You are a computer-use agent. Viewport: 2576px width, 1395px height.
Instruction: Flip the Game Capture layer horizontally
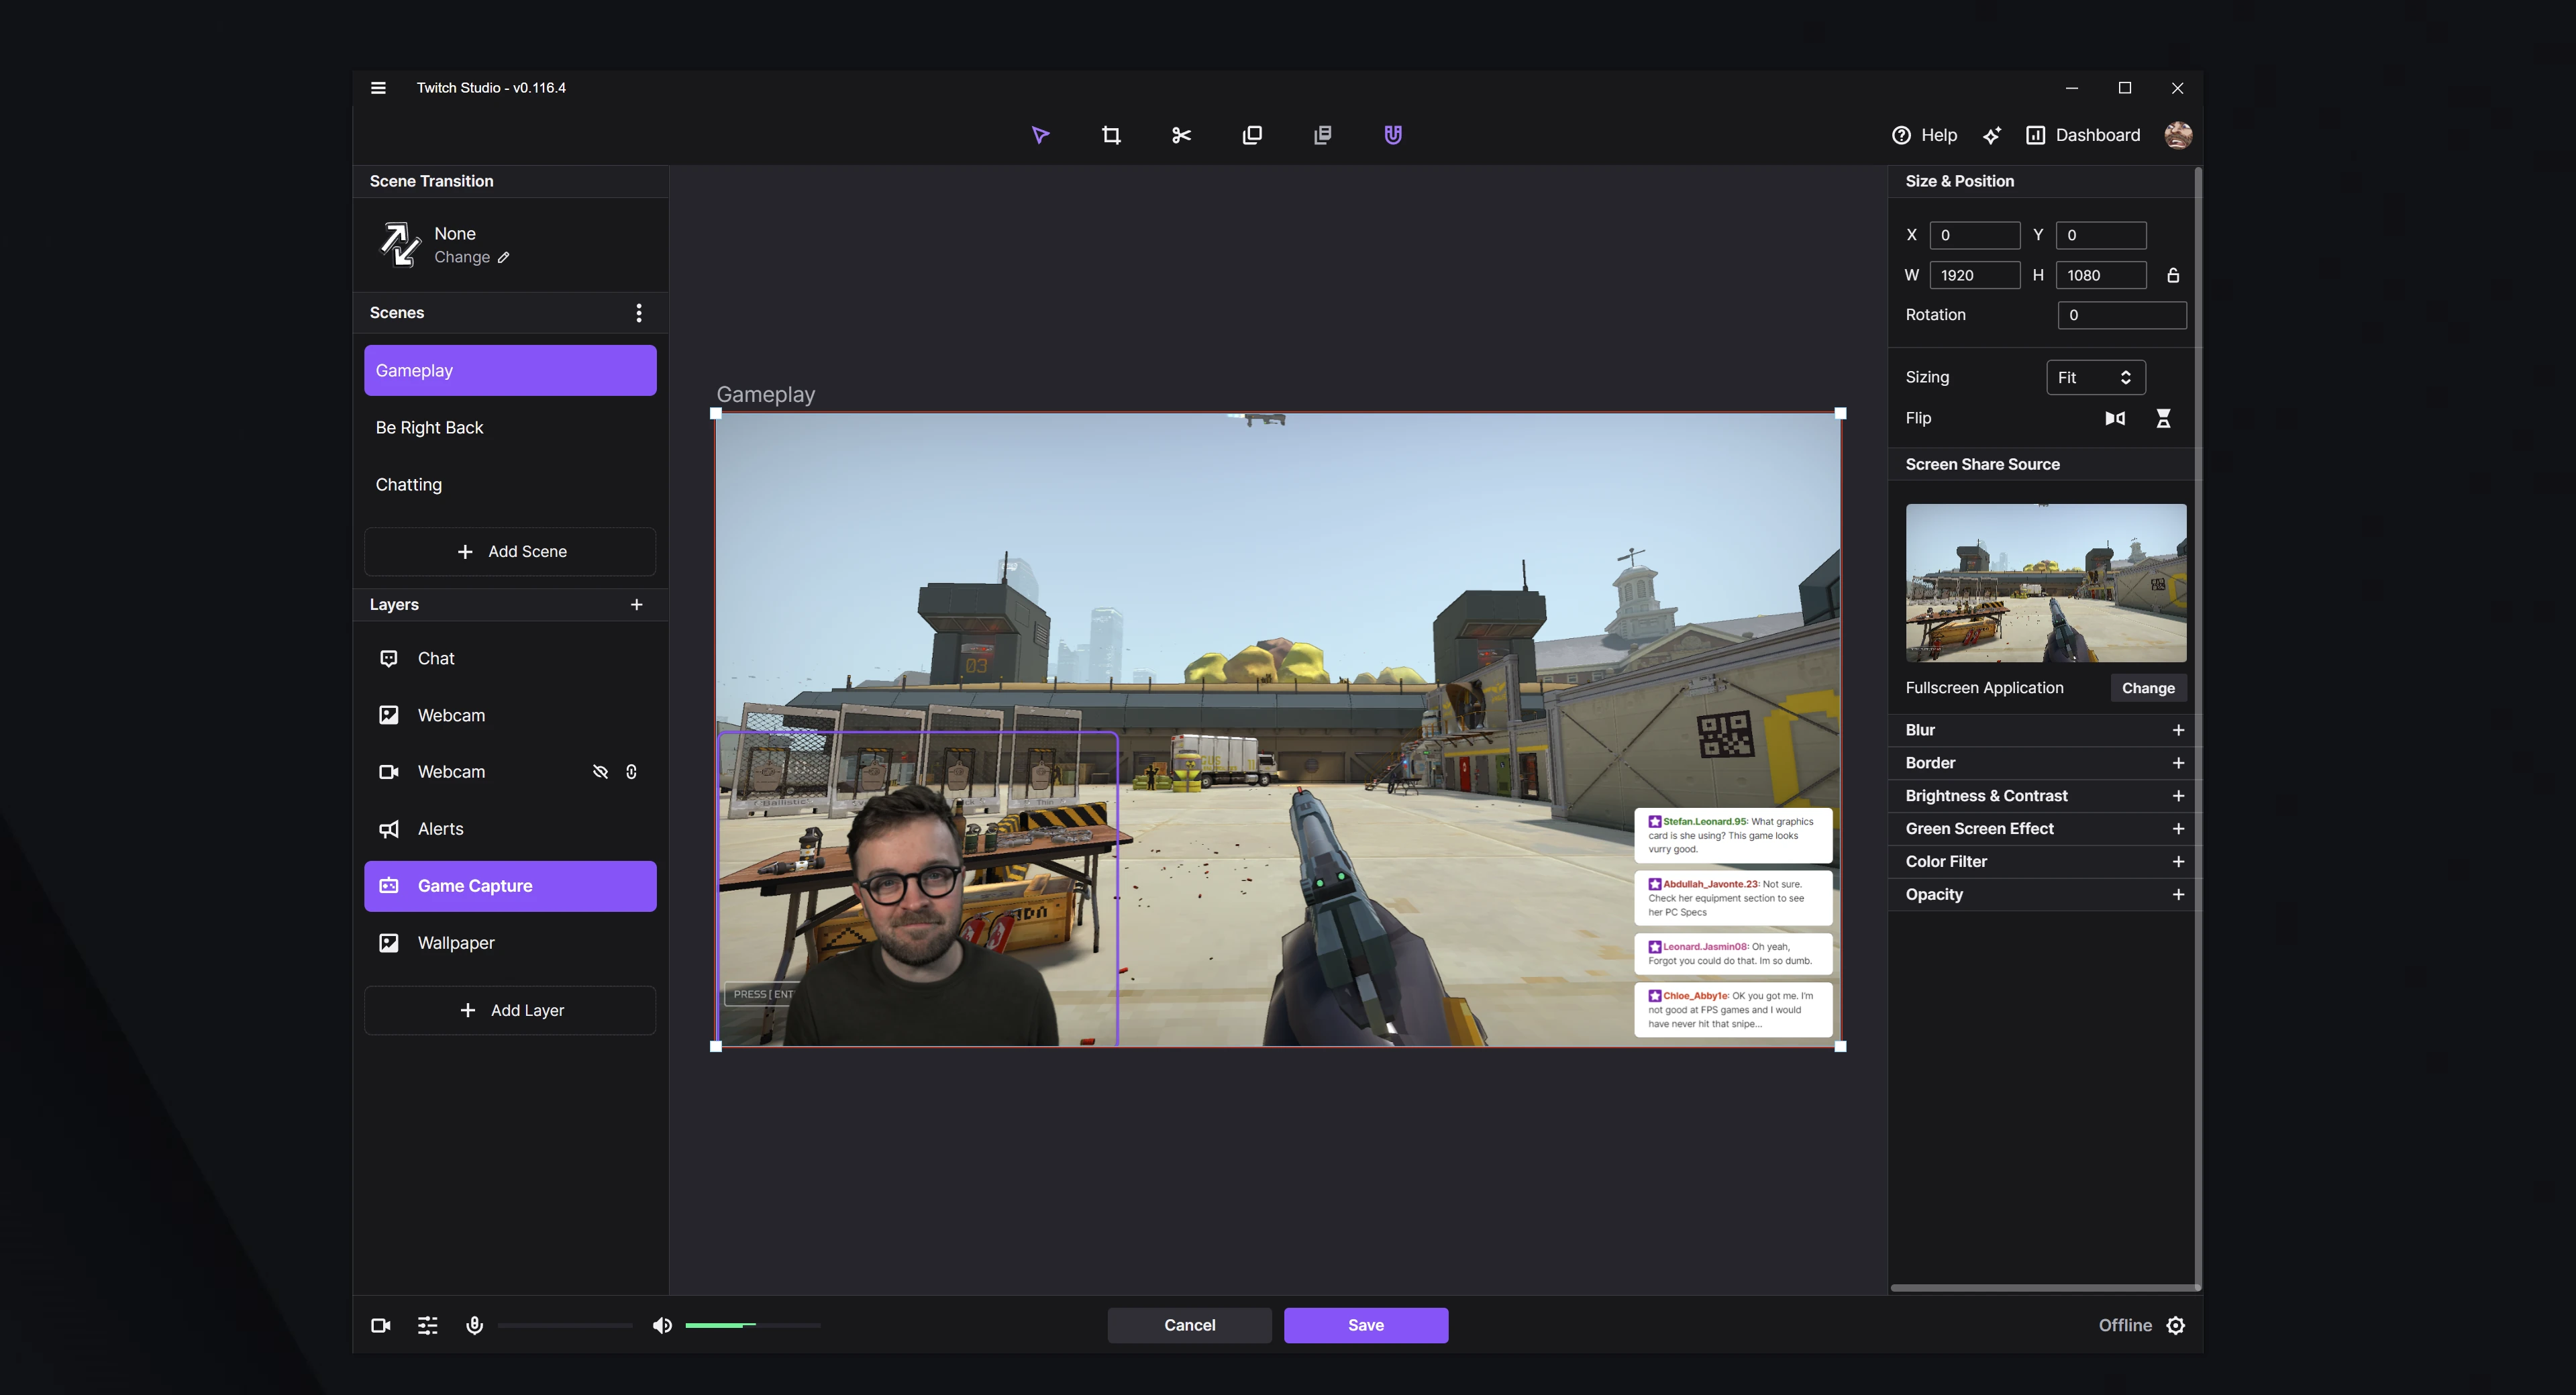point(2115,418)
